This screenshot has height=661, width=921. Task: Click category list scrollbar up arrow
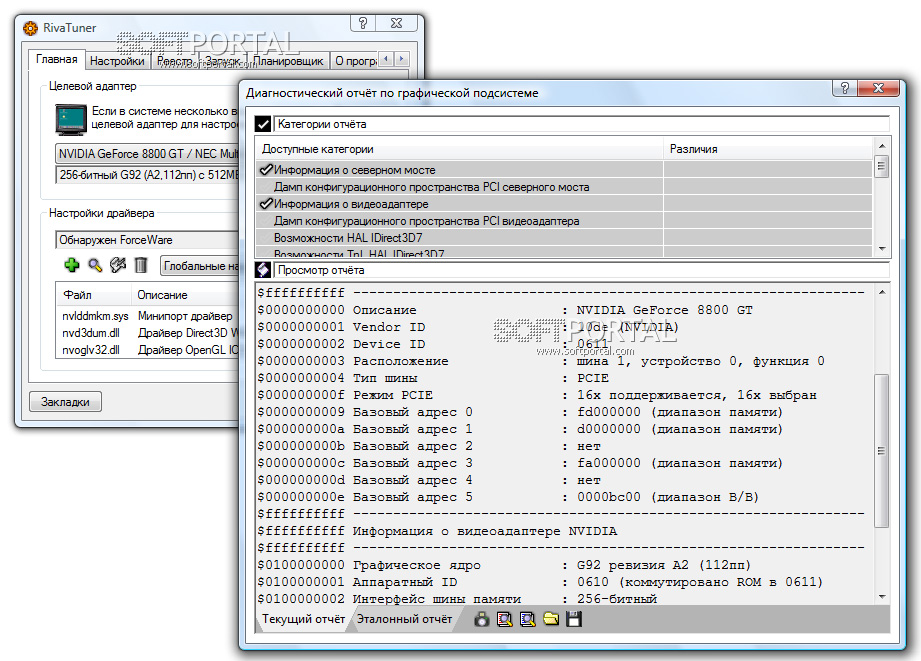882,146
